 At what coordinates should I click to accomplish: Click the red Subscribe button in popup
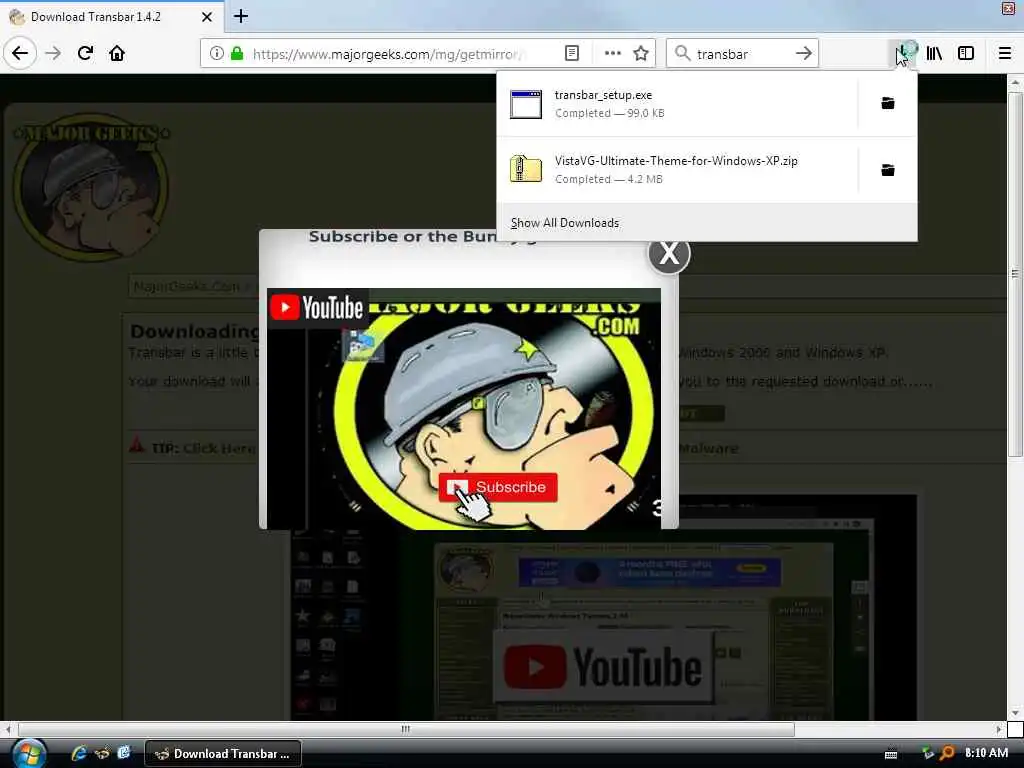tap(498, 487)
